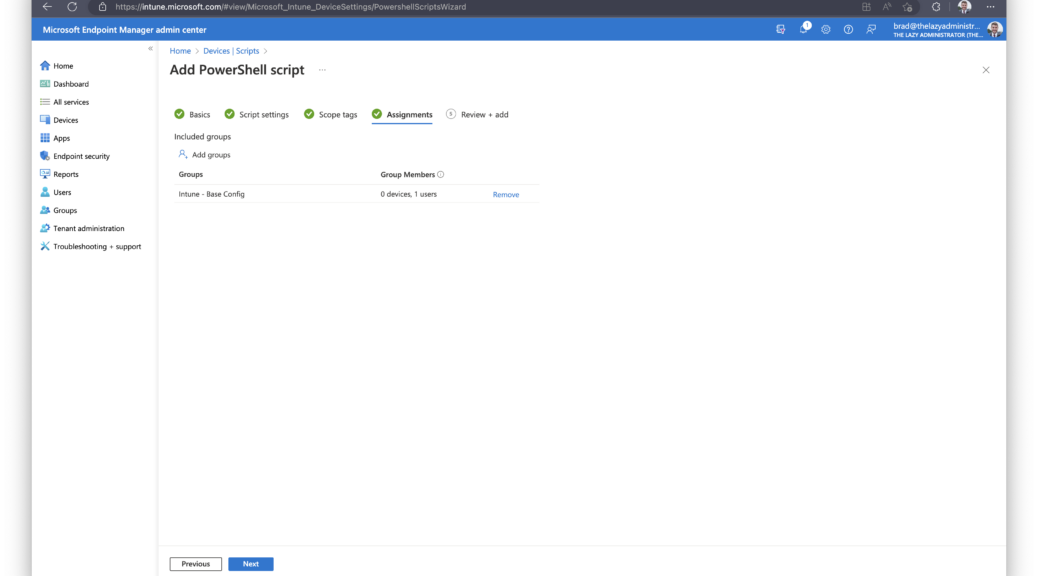Click the Group Members column header

[x=408, y=175]
